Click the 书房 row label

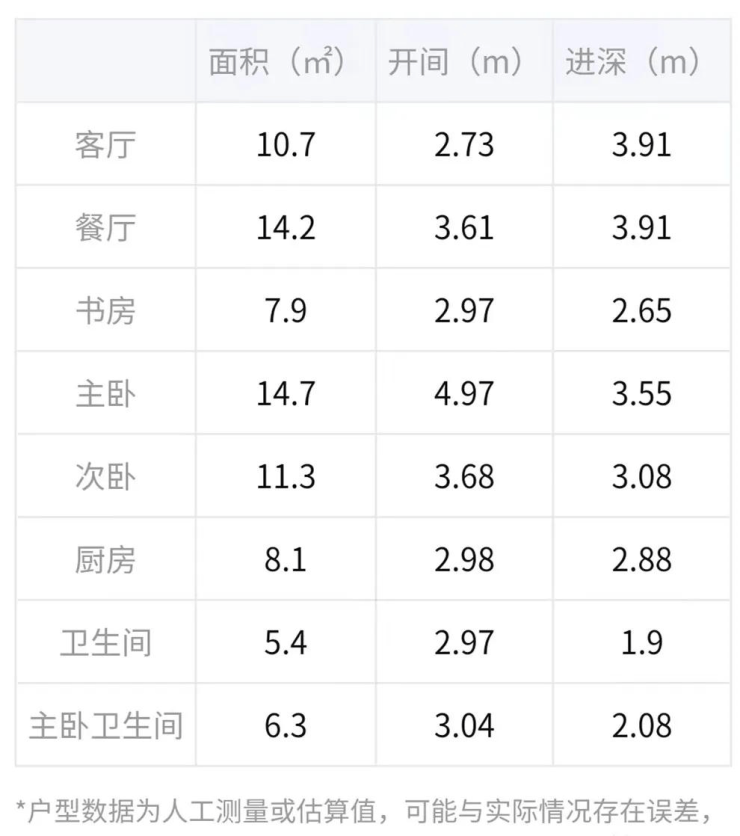pyautogui.click(x=105, y=310)
